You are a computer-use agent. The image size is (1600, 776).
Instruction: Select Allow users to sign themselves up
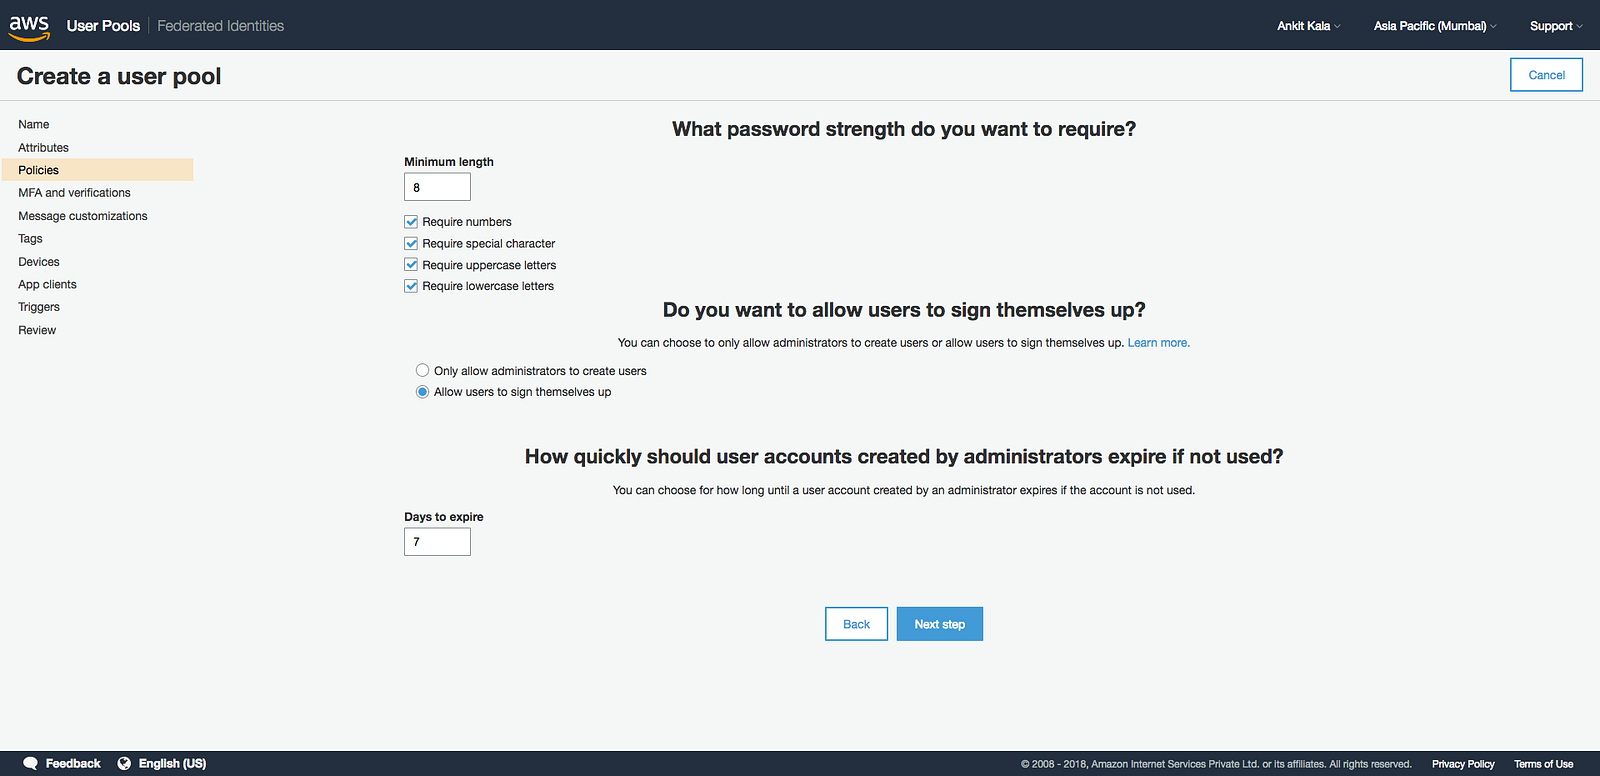[423, 392]
